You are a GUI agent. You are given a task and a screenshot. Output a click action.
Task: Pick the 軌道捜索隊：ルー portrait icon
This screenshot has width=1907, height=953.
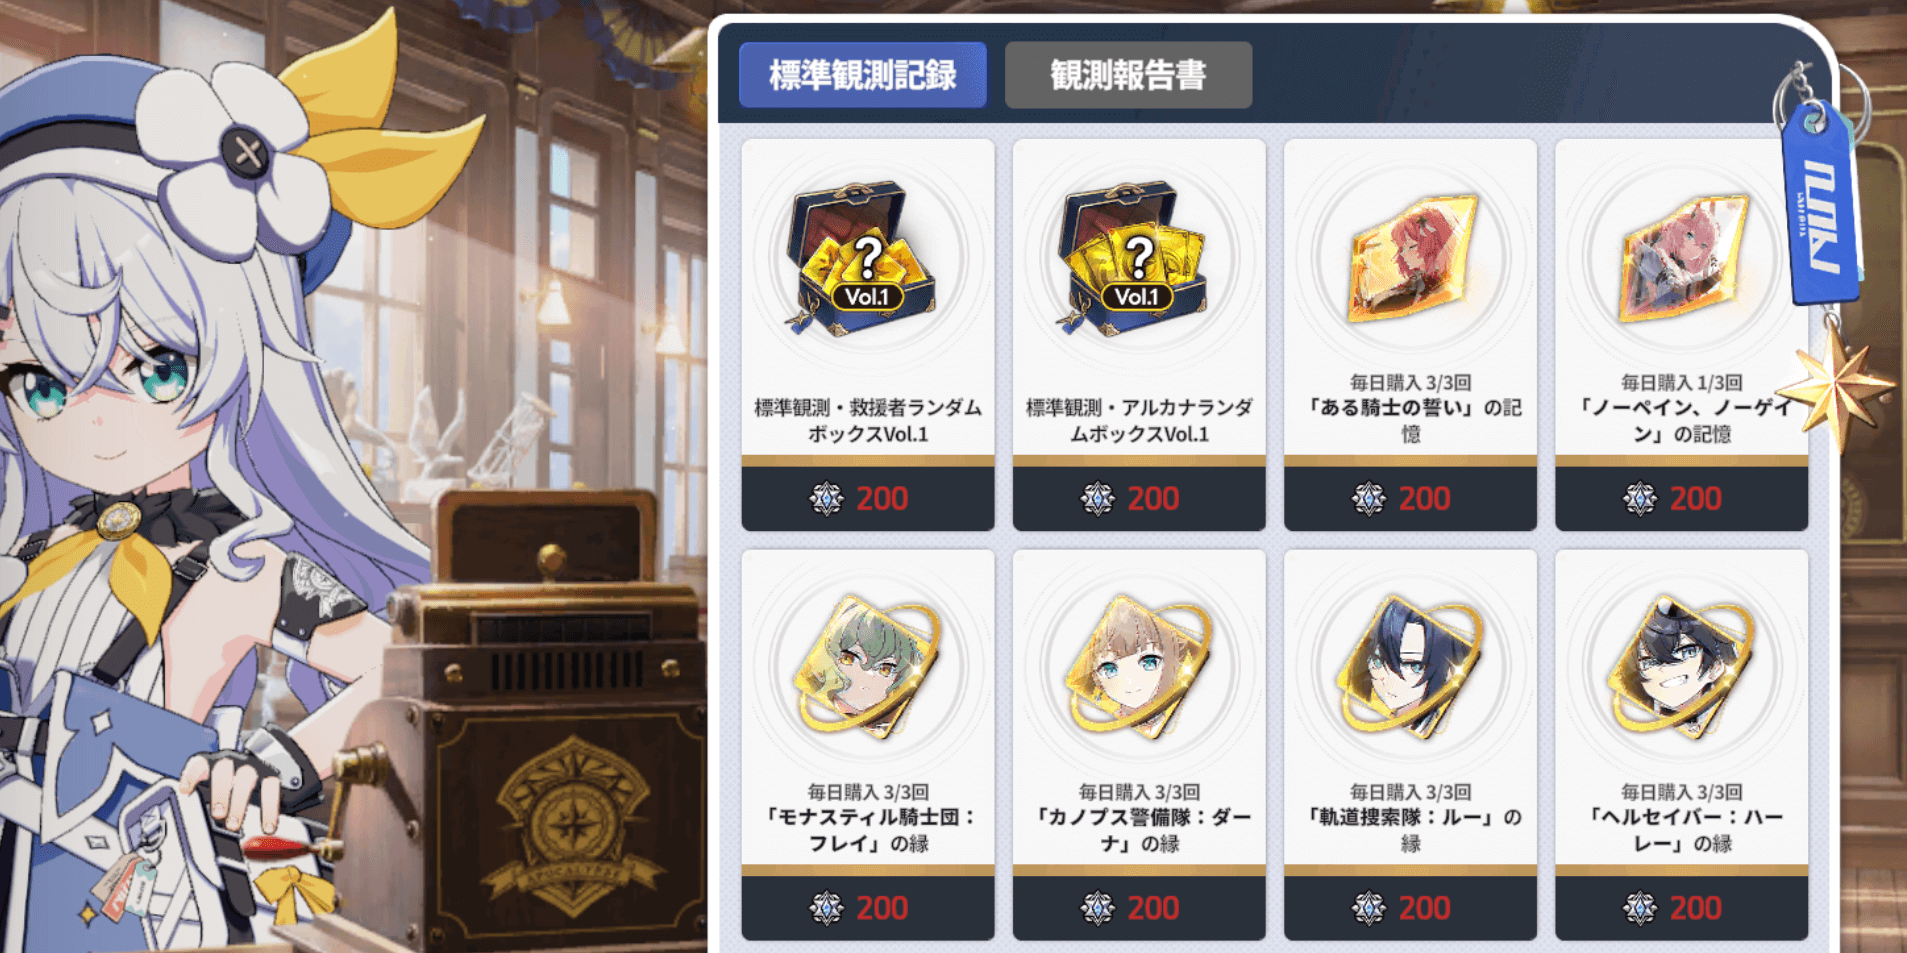point(1410,667)
